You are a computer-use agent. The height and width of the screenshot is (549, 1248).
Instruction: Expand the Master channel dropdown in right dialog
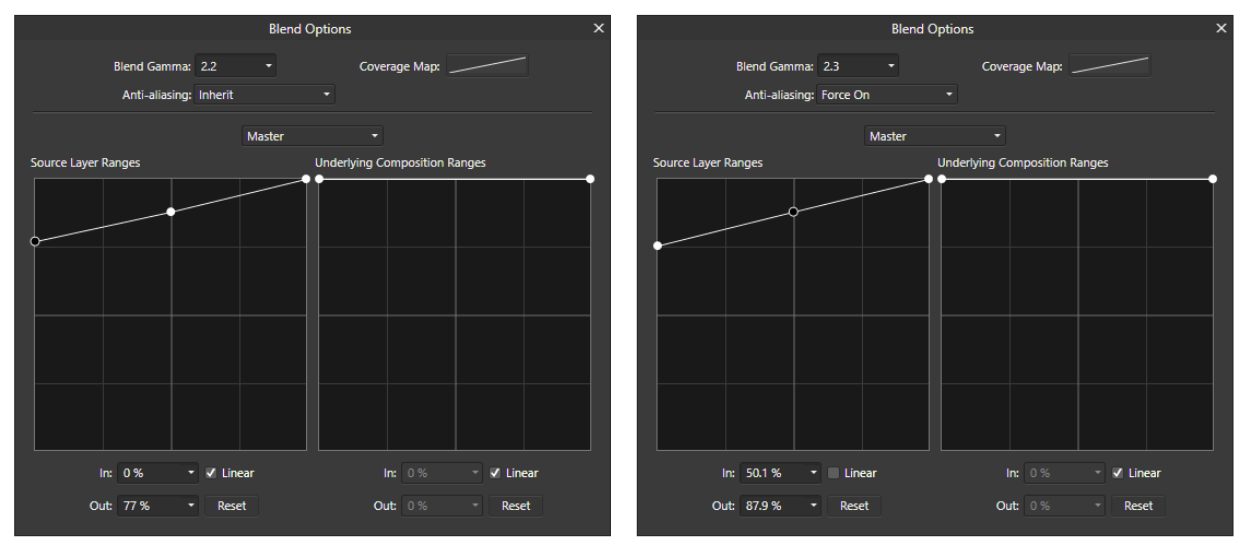tap(935, 136)
